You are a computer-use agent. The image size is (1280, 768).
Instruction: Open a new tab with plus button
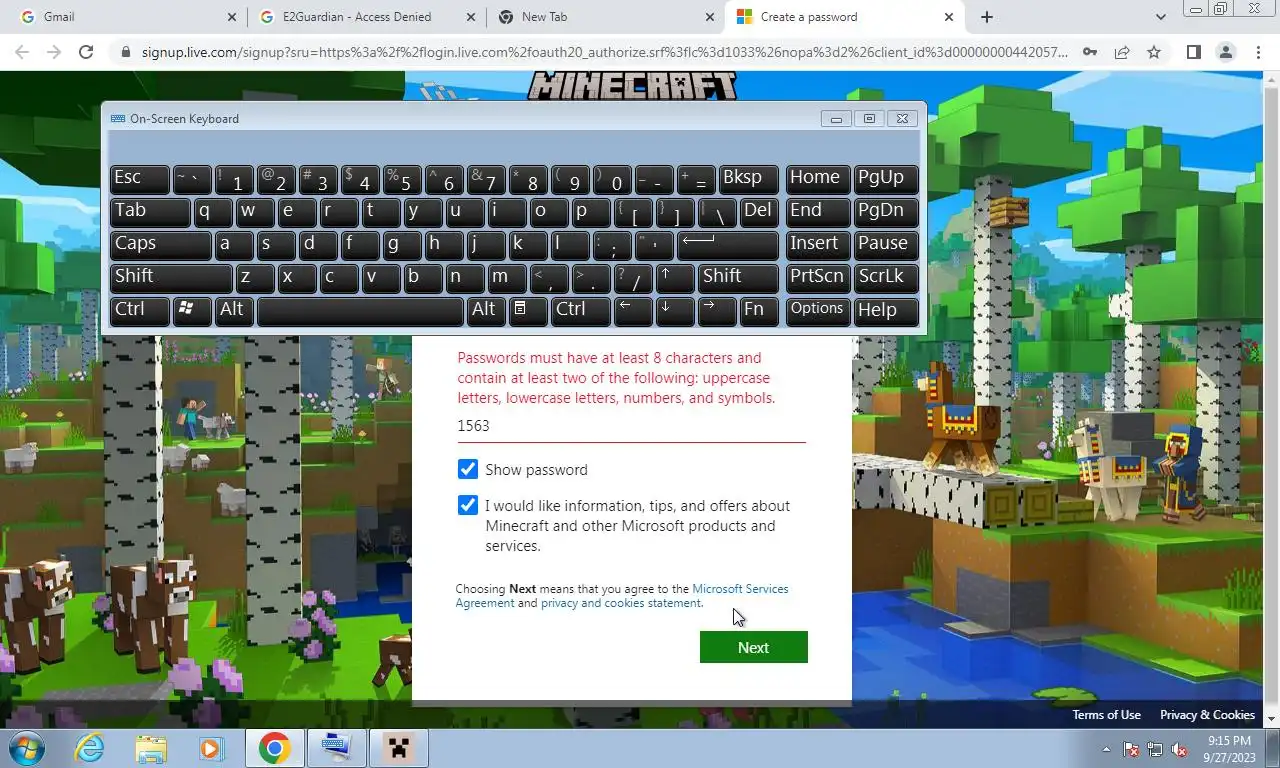(x=987, y=17)
